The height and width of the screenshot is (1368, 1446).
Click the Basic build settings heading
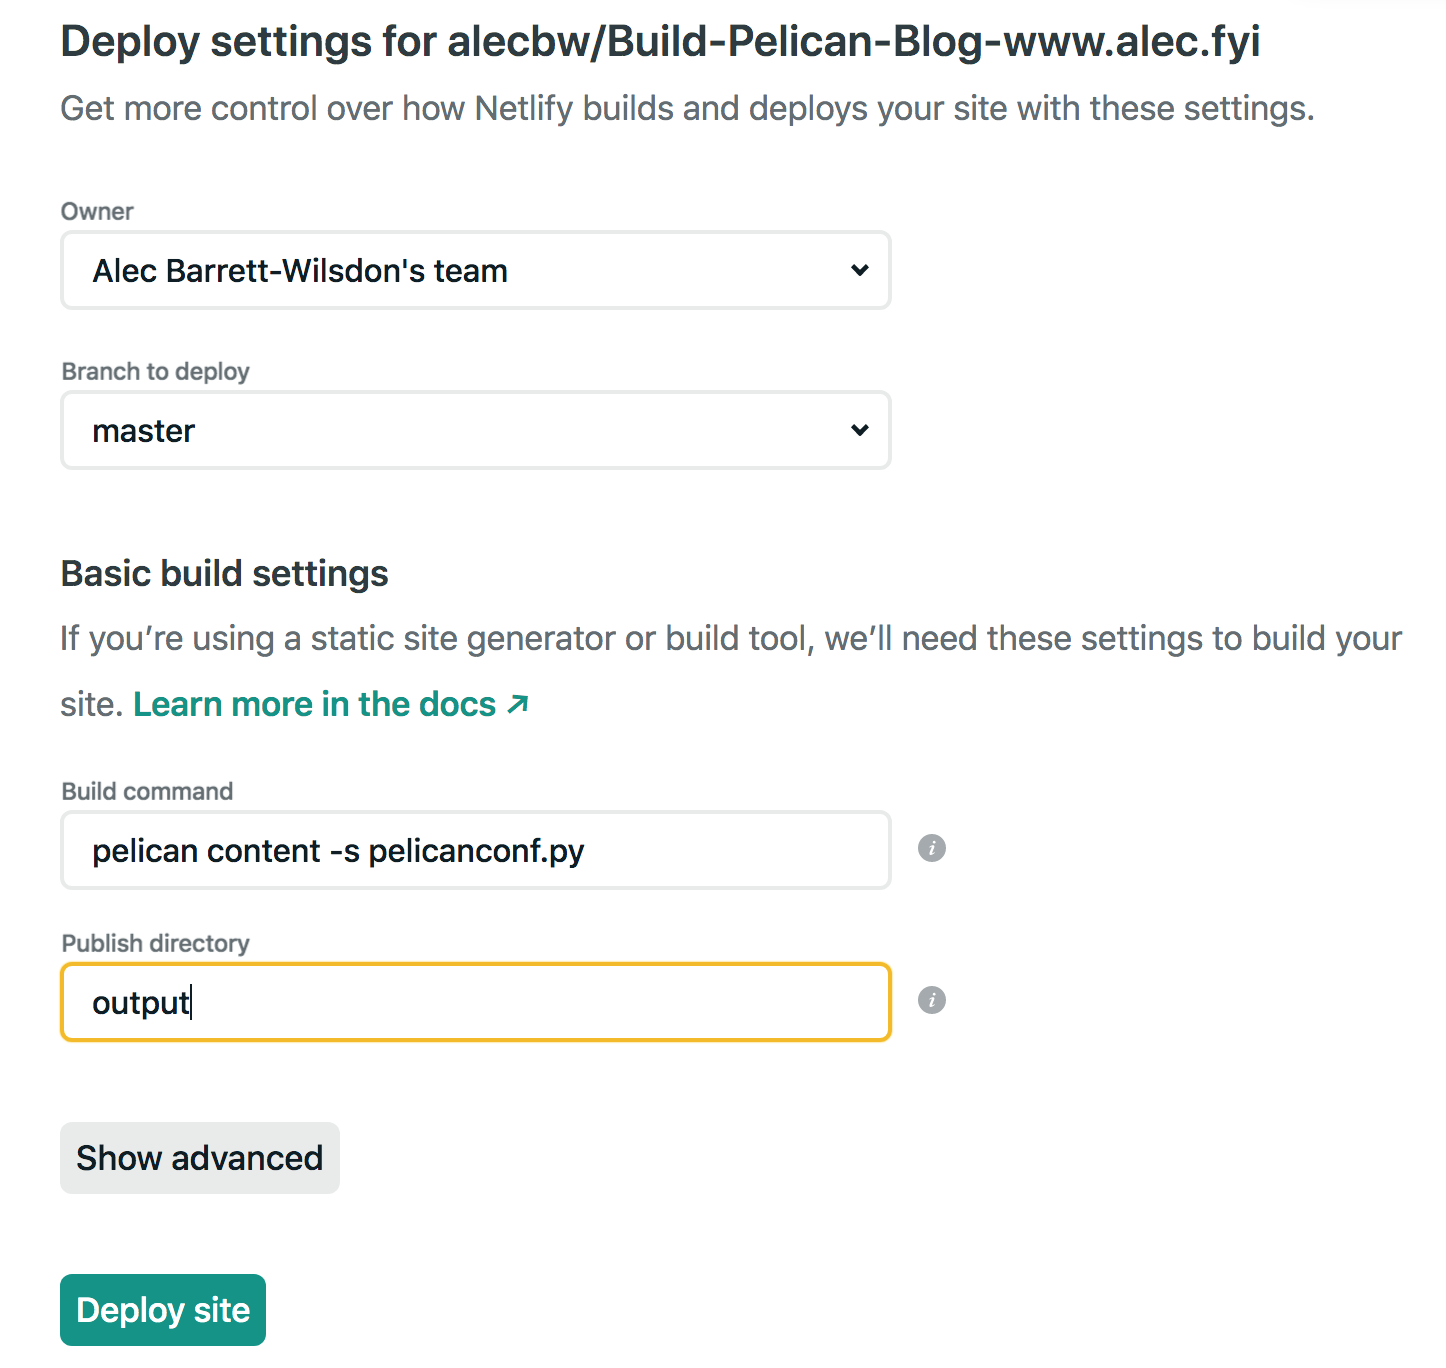click(225, 574)
